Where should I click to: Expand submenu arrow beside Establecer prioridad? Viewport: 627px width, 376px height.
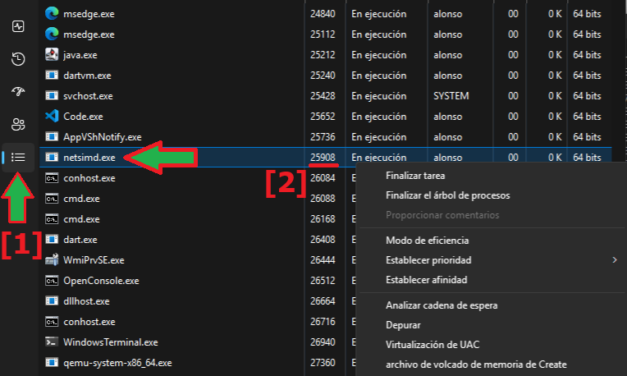pos(615,260)
